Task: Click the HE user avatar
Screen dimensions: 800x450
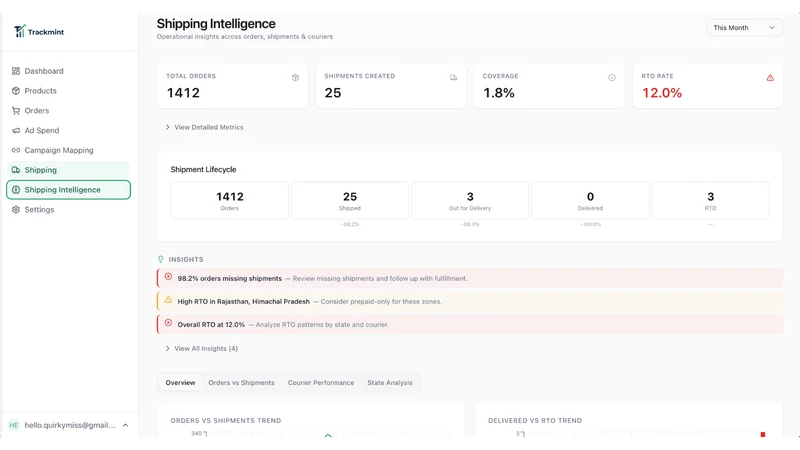Action: coord(14,425)
